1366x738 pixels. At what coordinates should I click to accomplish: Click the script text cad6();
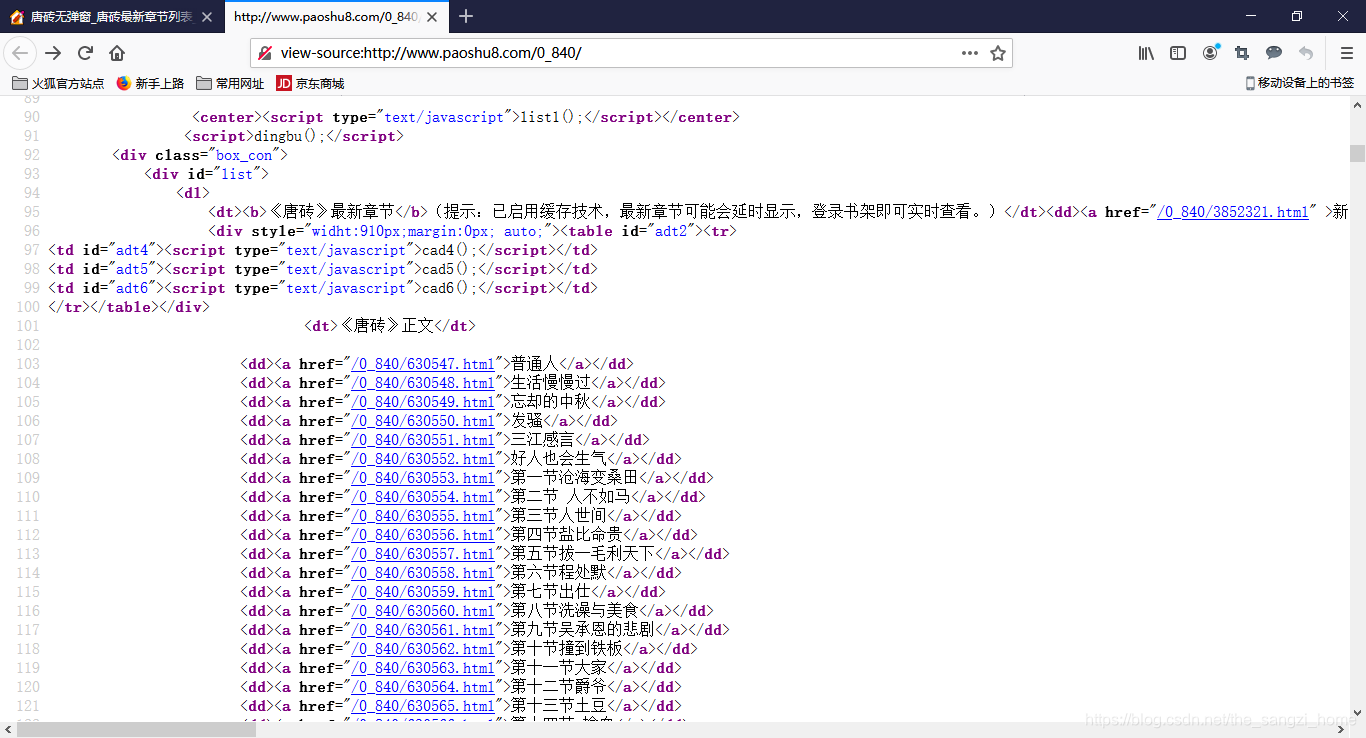point(453,288)
